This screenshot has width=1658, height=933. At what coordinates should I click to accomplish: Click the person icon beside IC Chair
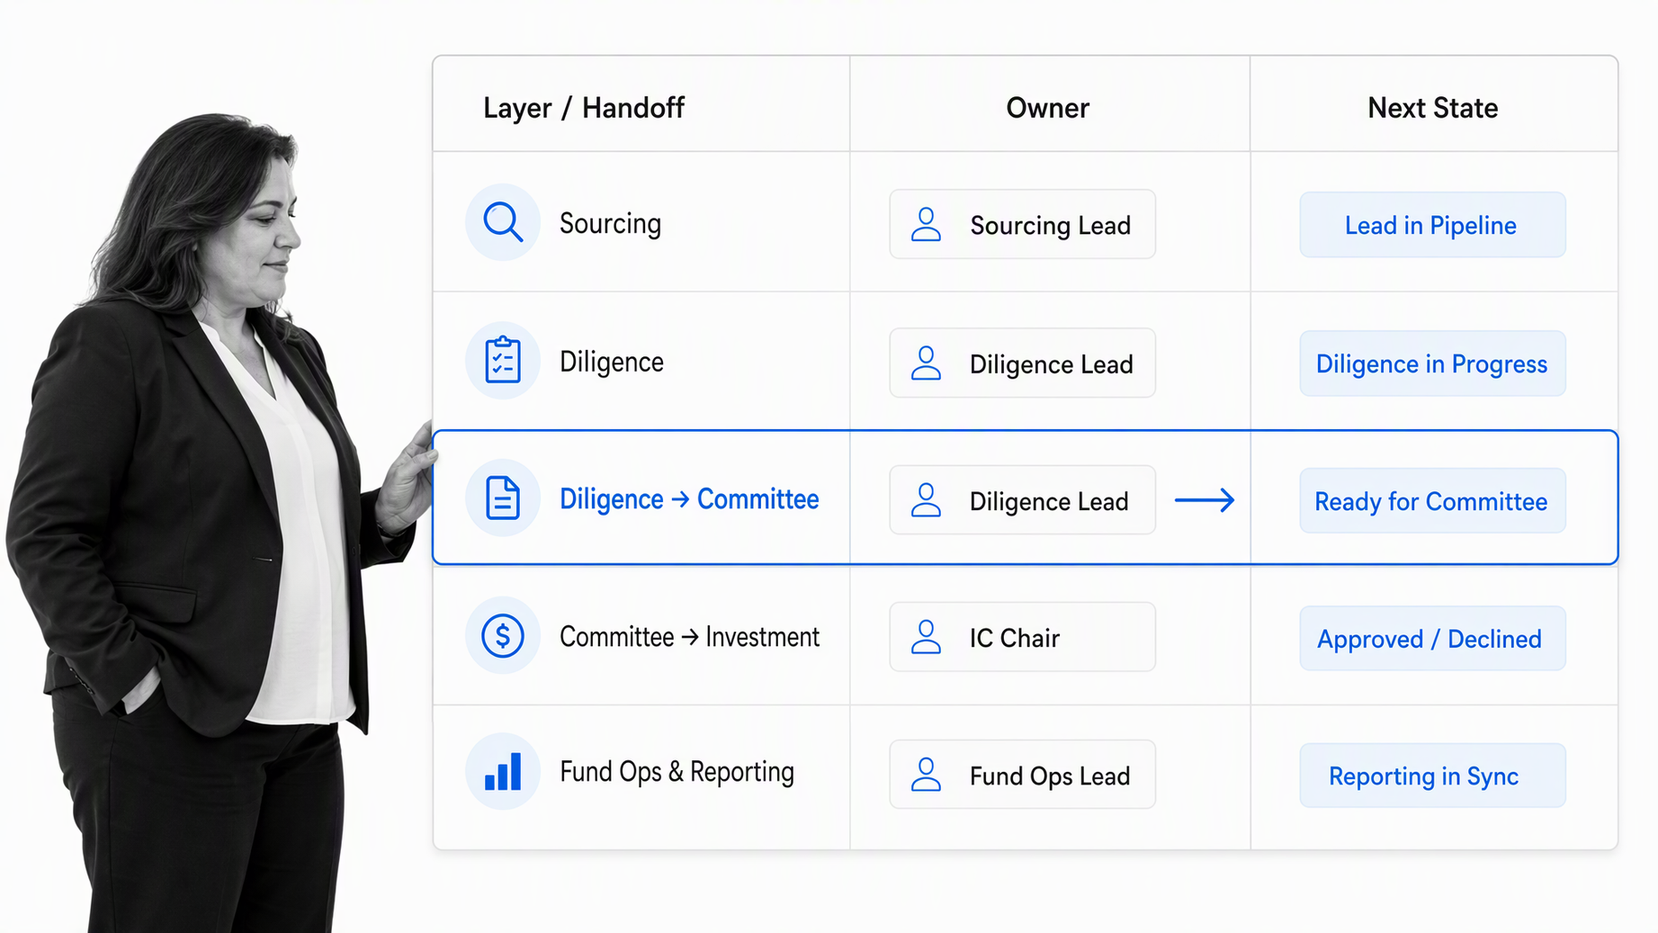pos(926,637)
